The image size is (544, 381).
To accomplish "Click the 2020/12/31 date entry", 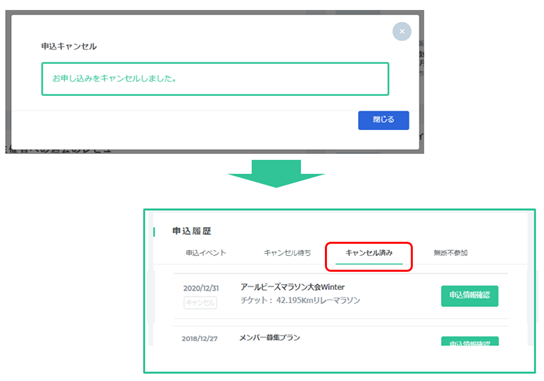I will [201, 288].
